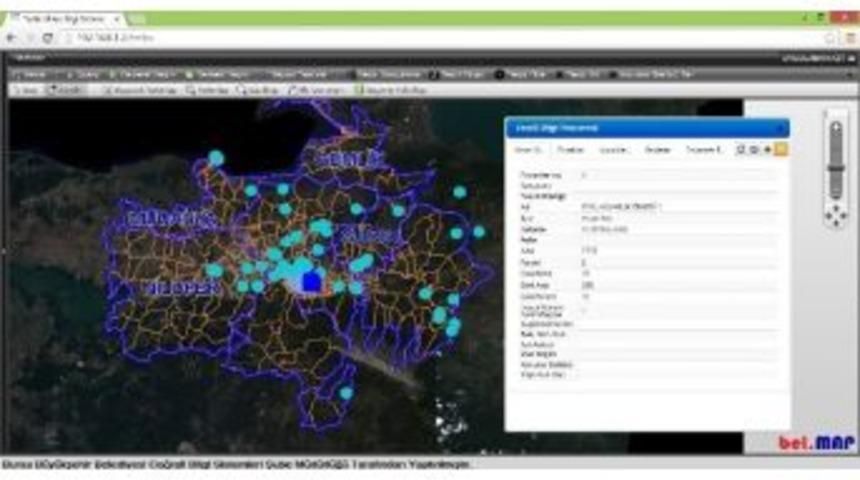860x480 pixels.
Task: Open the middle tab of the info panel
Action: pyautogui.click(x=613, y=150)
